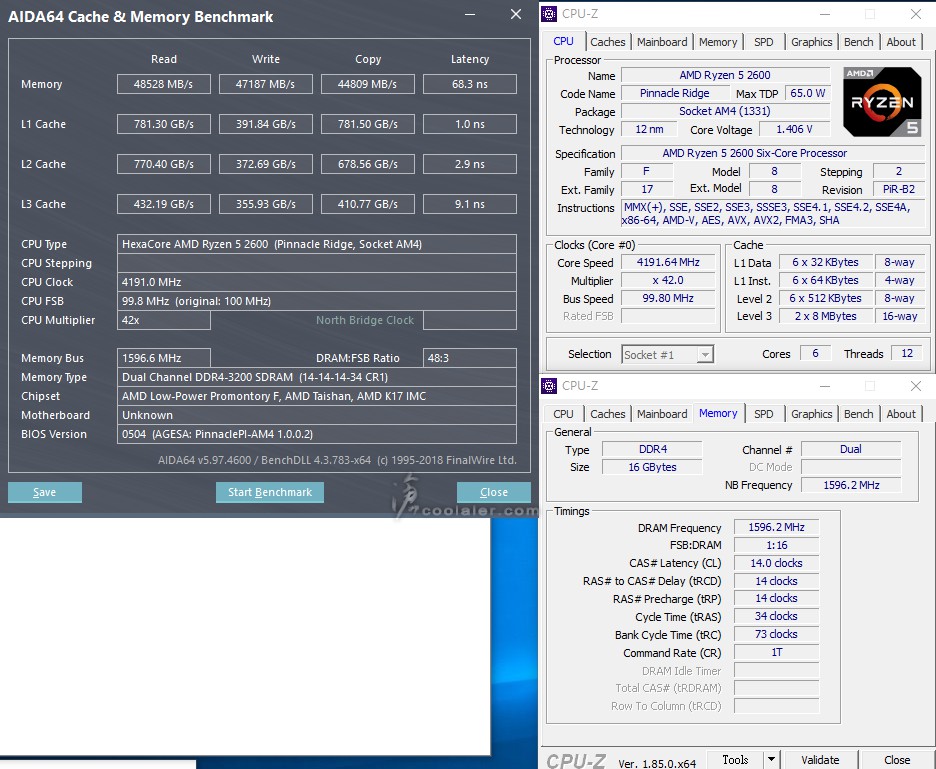Save the AIDA64 benchmark results
This screenshot has height=769, width=936.
(45, 492)
